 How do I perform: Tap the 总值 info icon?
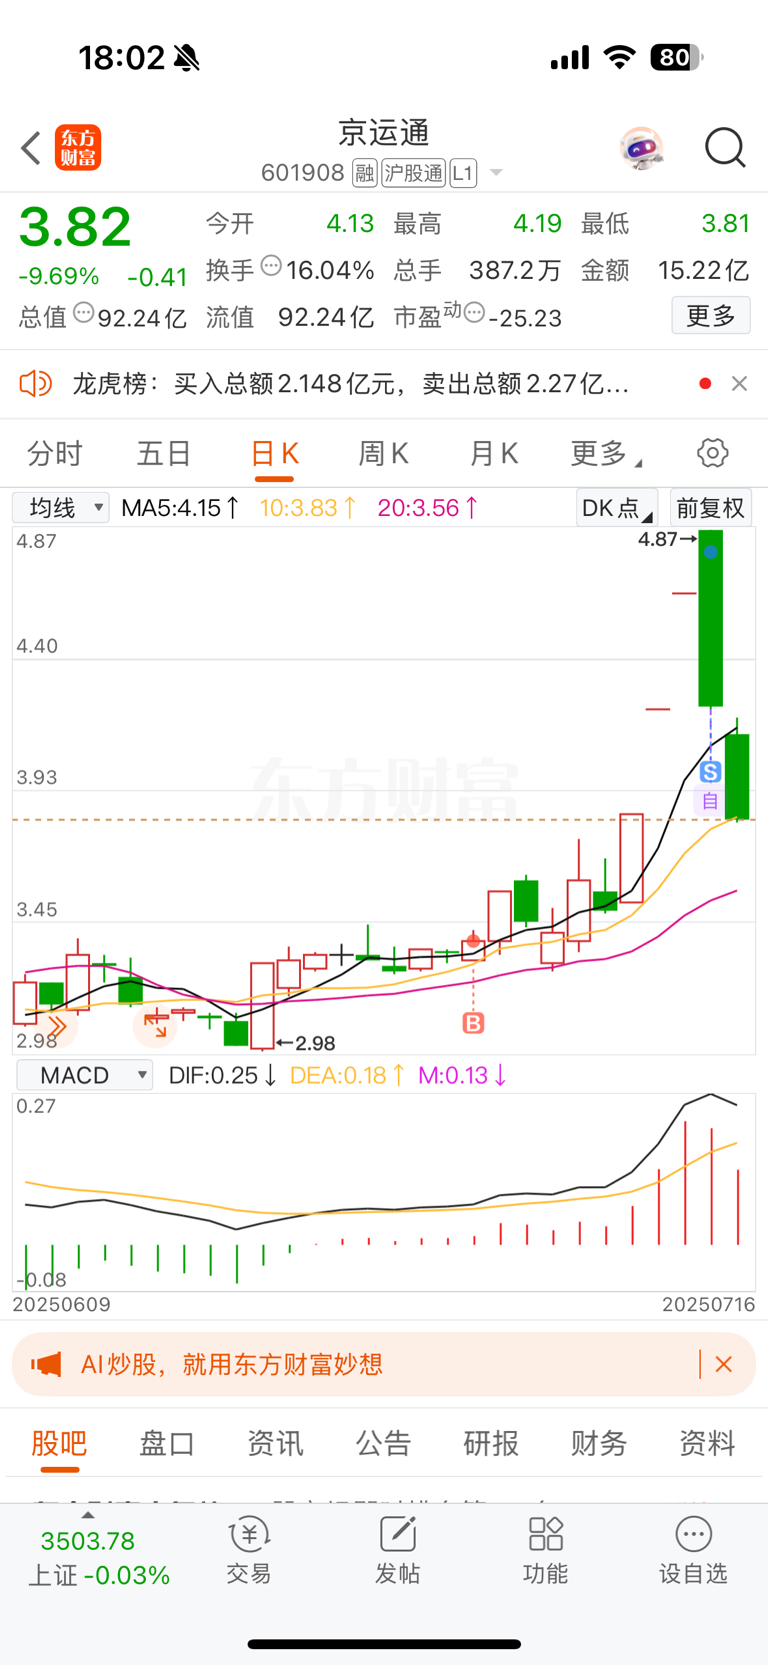tap(84, 313)
